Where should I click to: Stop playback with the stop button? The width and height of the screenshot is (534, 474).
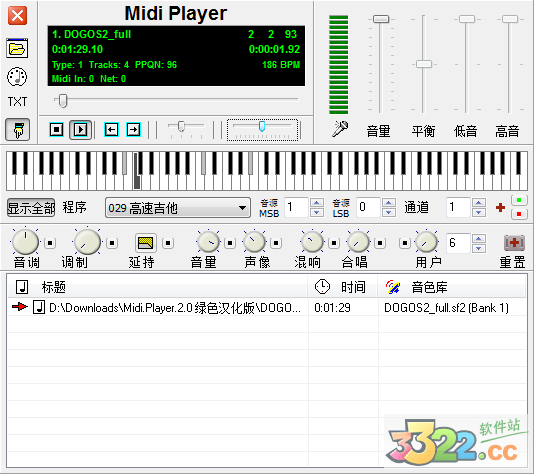[x=56, y=130]
